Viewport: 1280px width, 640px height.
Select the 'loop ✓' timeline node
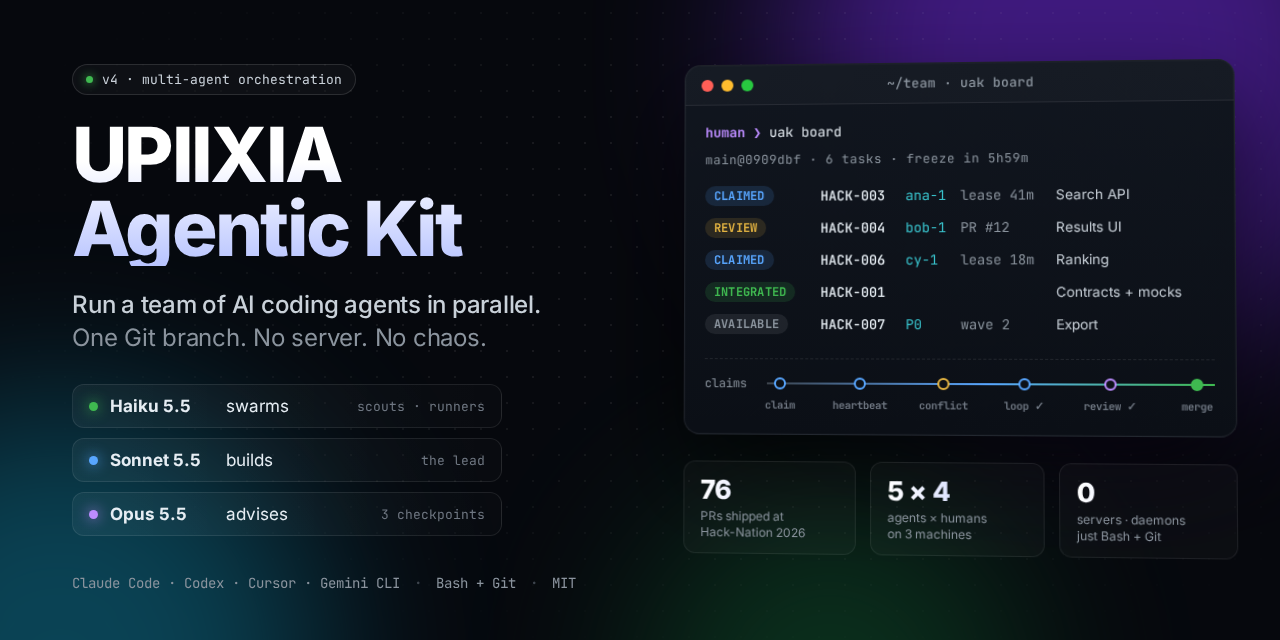(x=1024, y=384)
